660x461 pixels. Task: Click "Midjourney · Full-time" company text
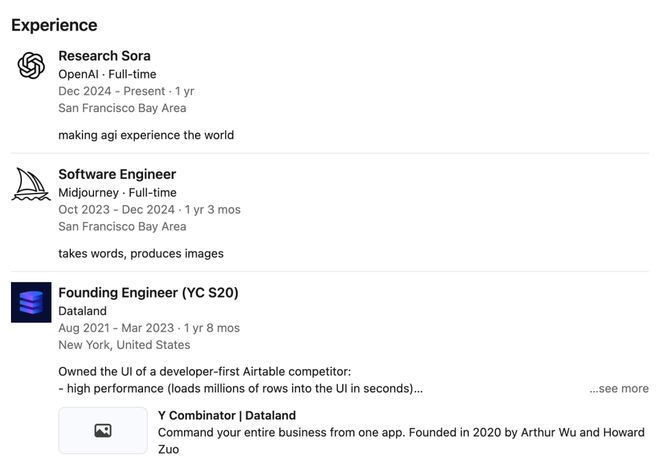click(117, 192)
